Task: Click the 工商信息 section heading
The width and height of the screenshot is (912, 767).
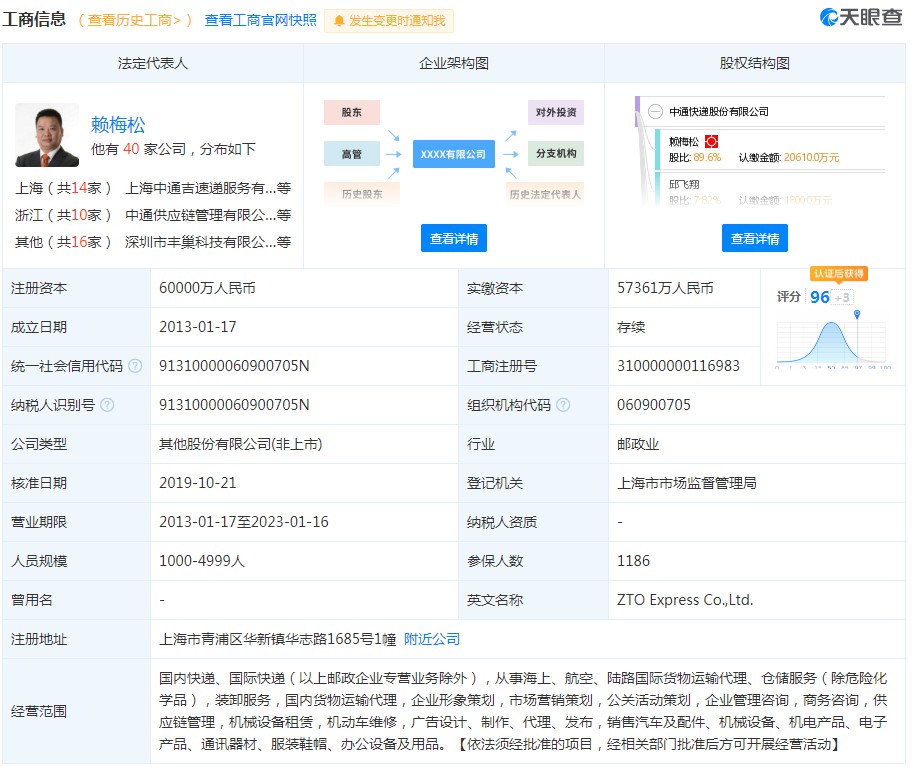Action: [x=34, y=19]
